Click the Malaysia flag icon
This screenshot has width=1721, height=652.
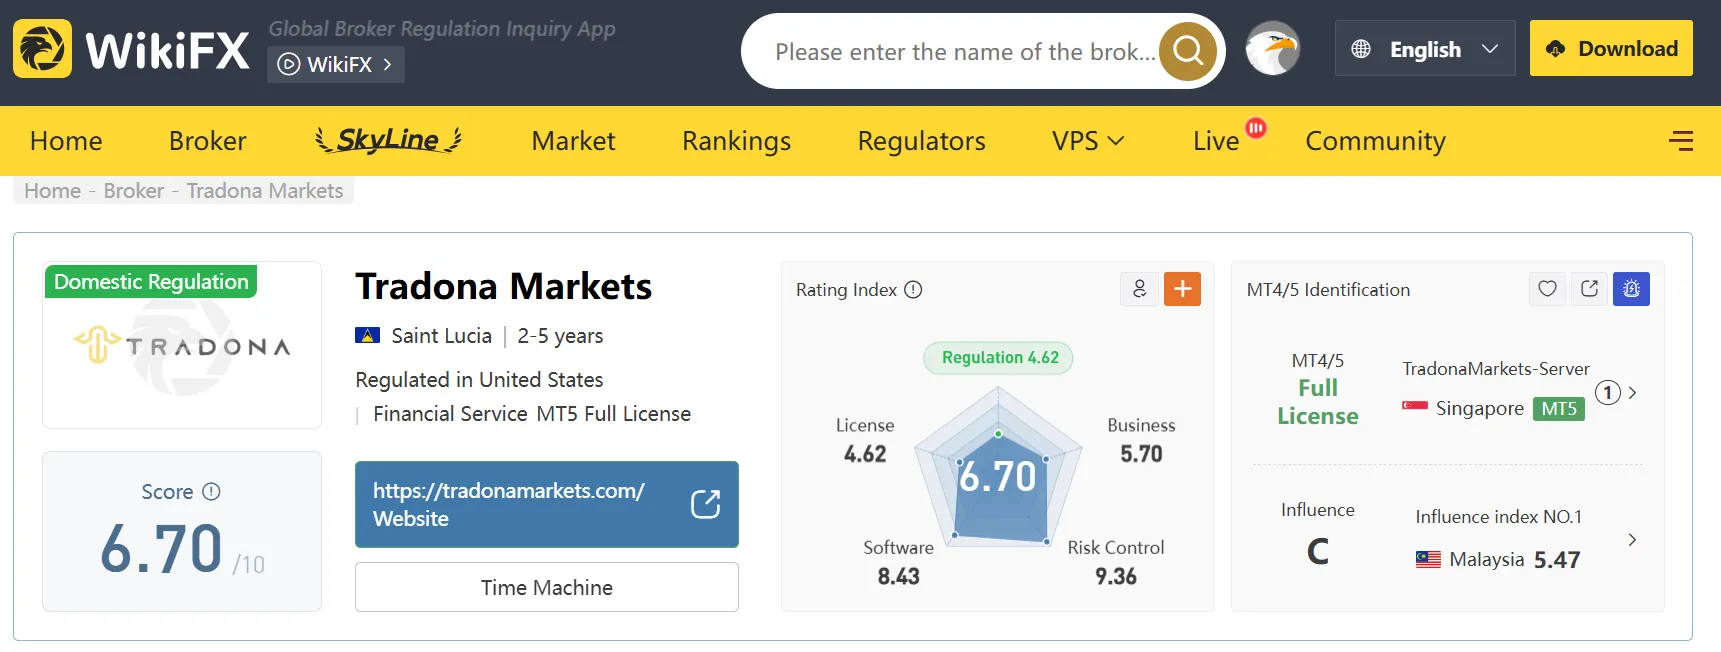pos(1428,559)
